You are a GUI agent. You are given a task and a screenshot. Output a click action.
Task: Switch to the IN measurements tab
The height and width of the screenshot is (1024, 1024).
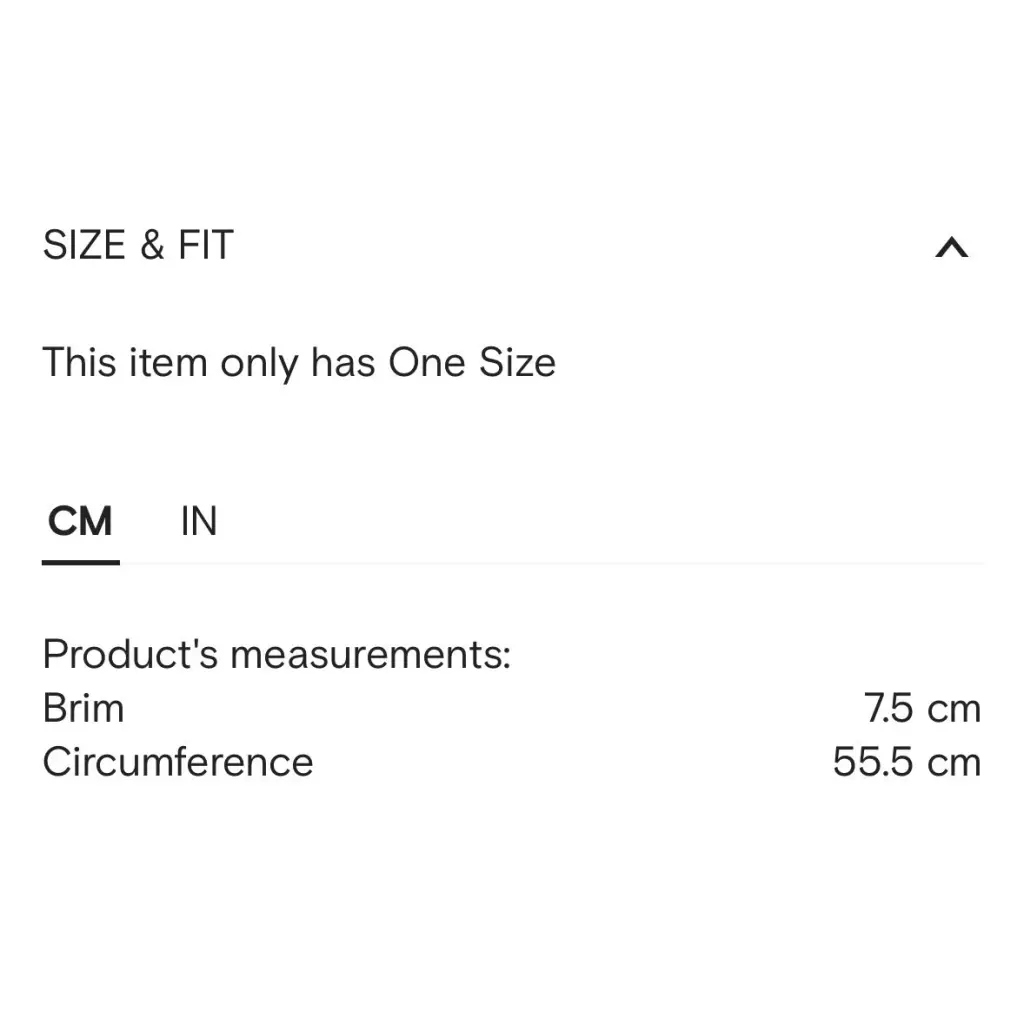tap(198, 521)
